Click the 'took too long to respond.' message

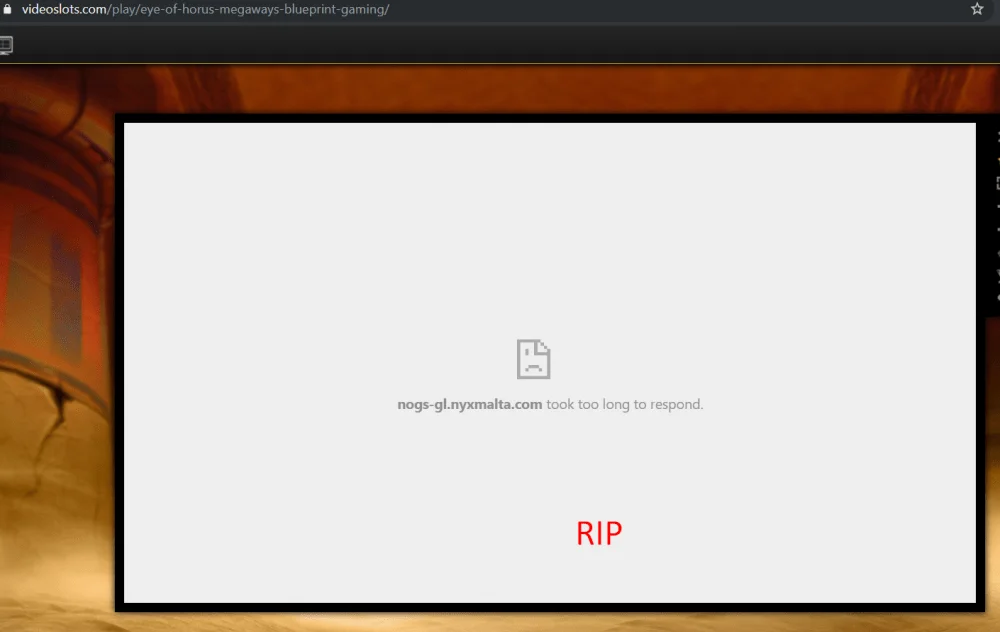click(624, 404)
